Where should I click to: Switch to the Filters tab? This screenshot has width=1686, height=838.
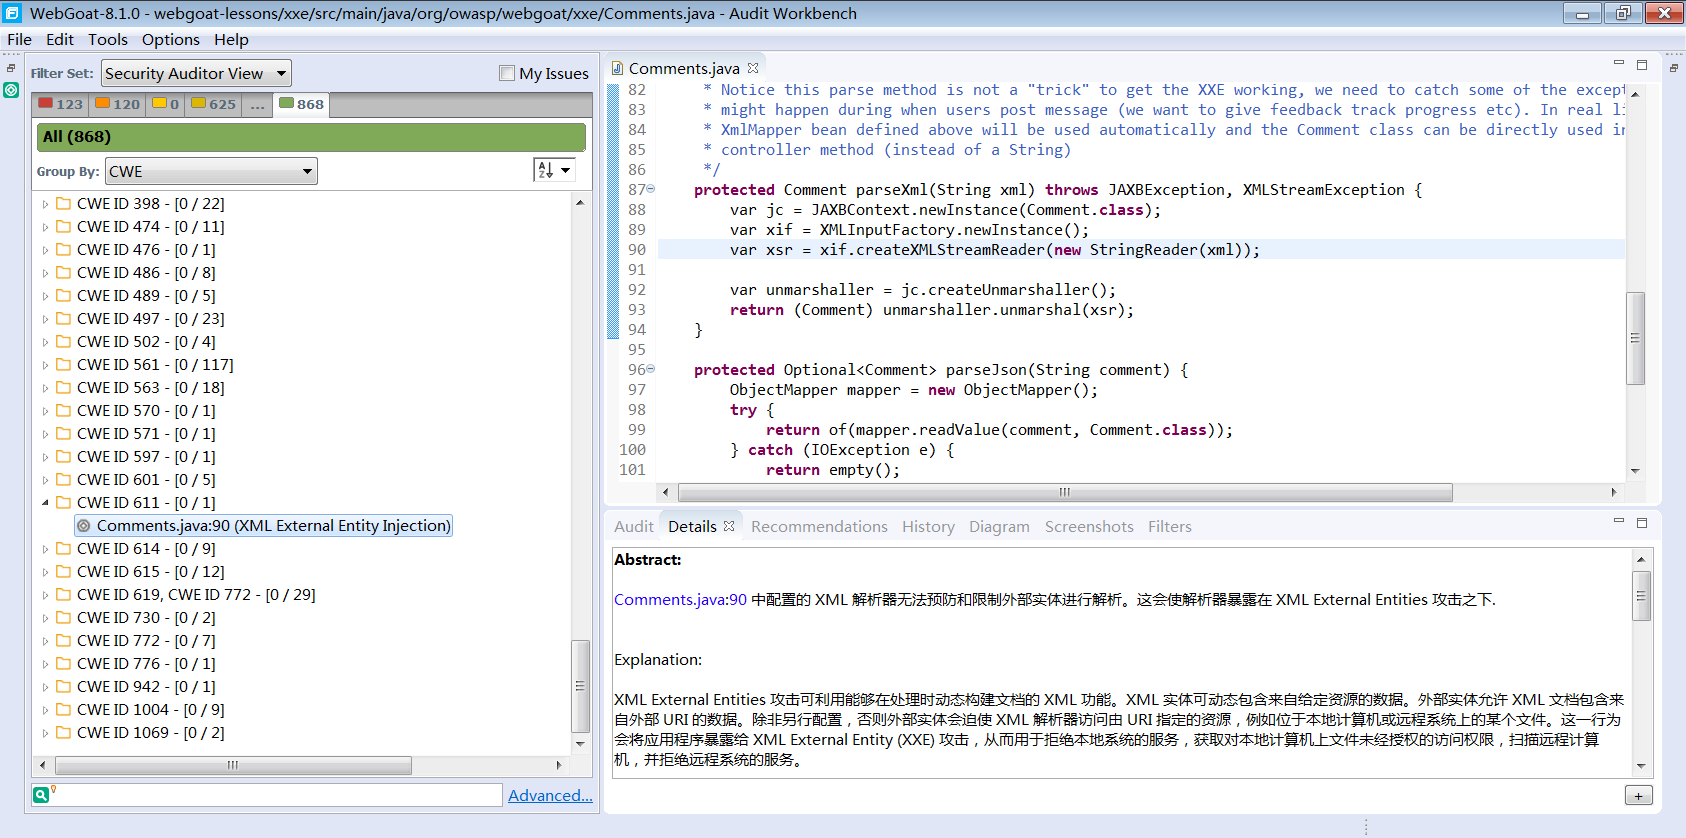point(1169,526)
